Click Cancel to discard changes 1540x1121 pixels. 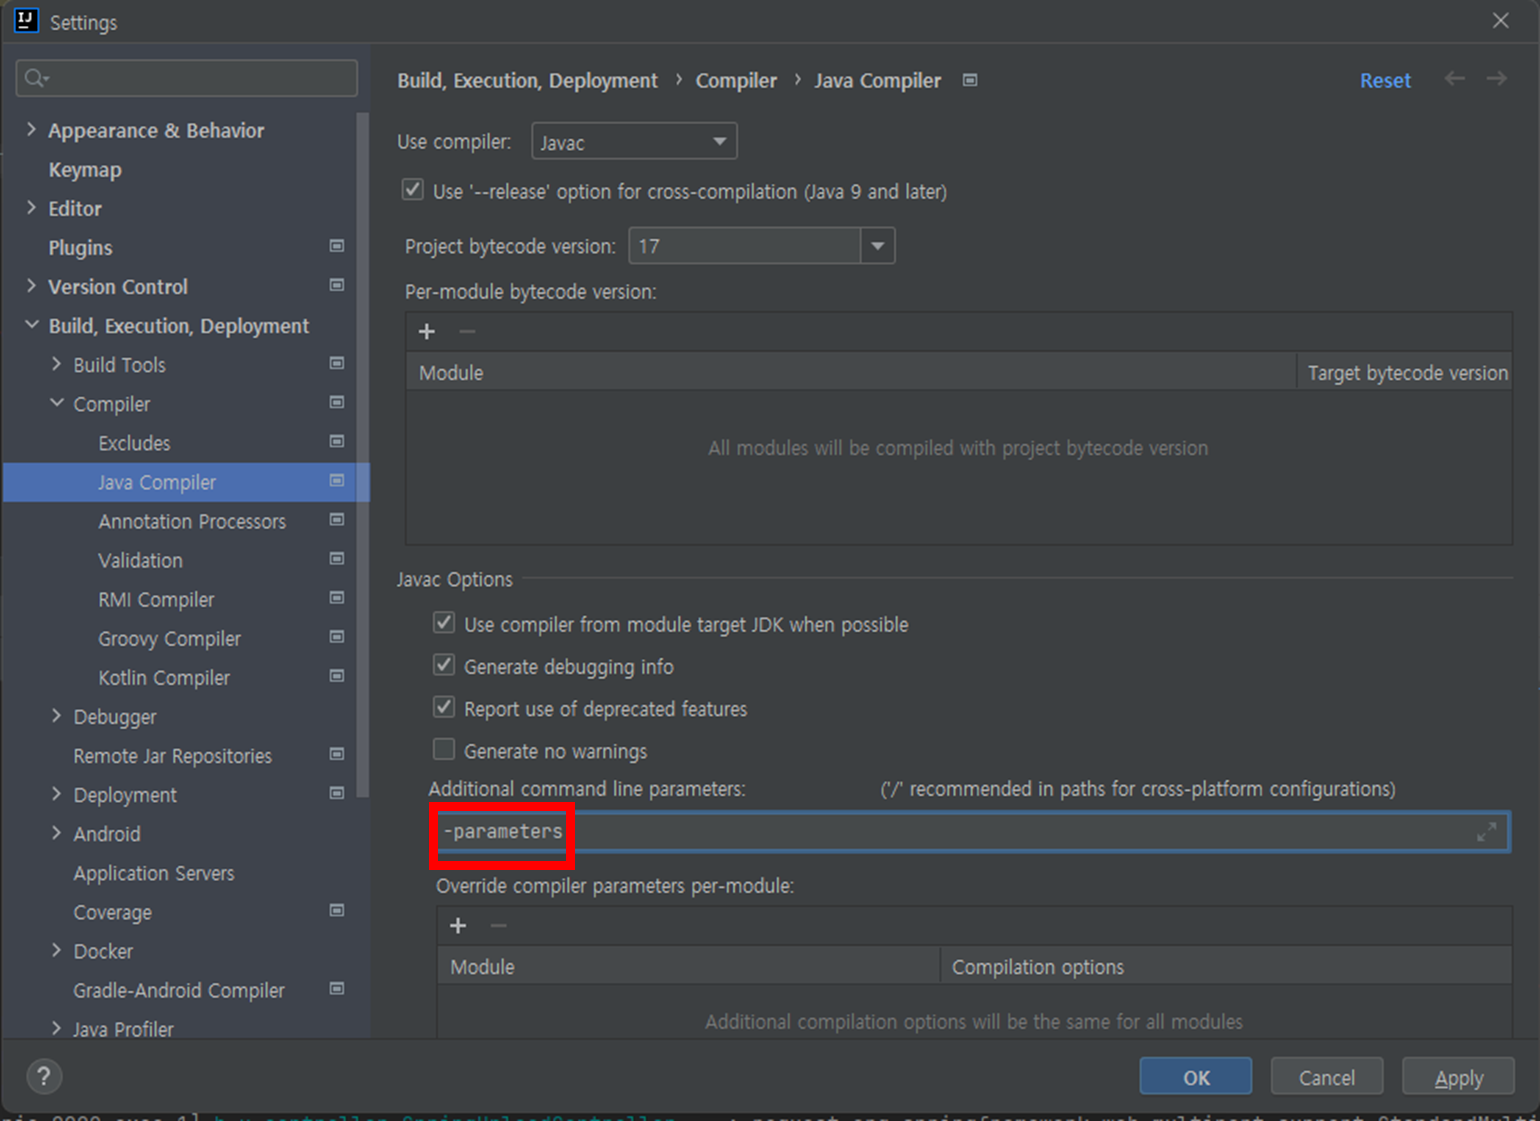tap(1327, 1077)
